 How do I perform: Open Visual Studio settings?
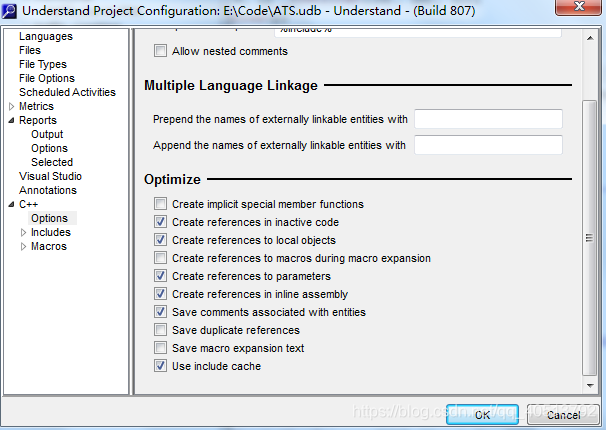pyautogui.click(x=50, y=176)
